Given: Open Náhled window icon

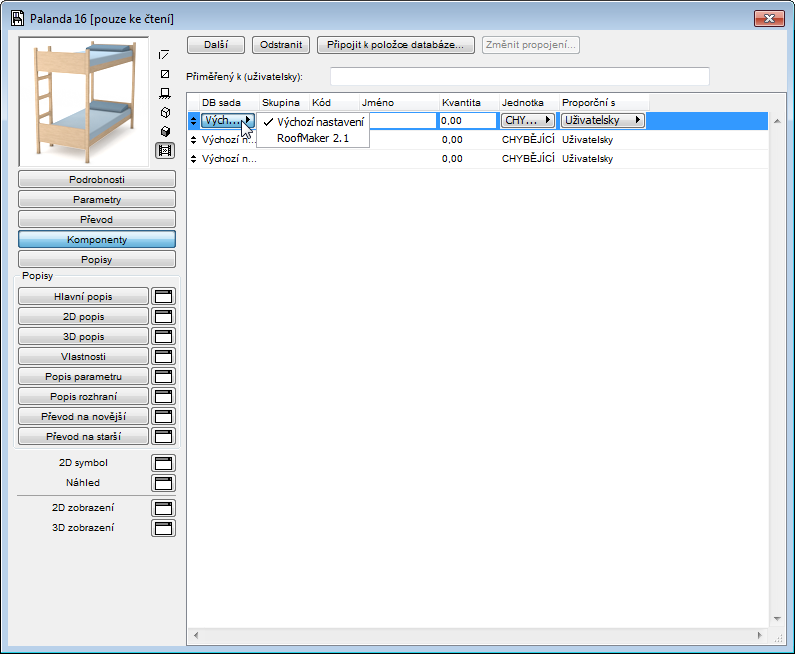Looking at the screenshot, I should pos(163,483).
